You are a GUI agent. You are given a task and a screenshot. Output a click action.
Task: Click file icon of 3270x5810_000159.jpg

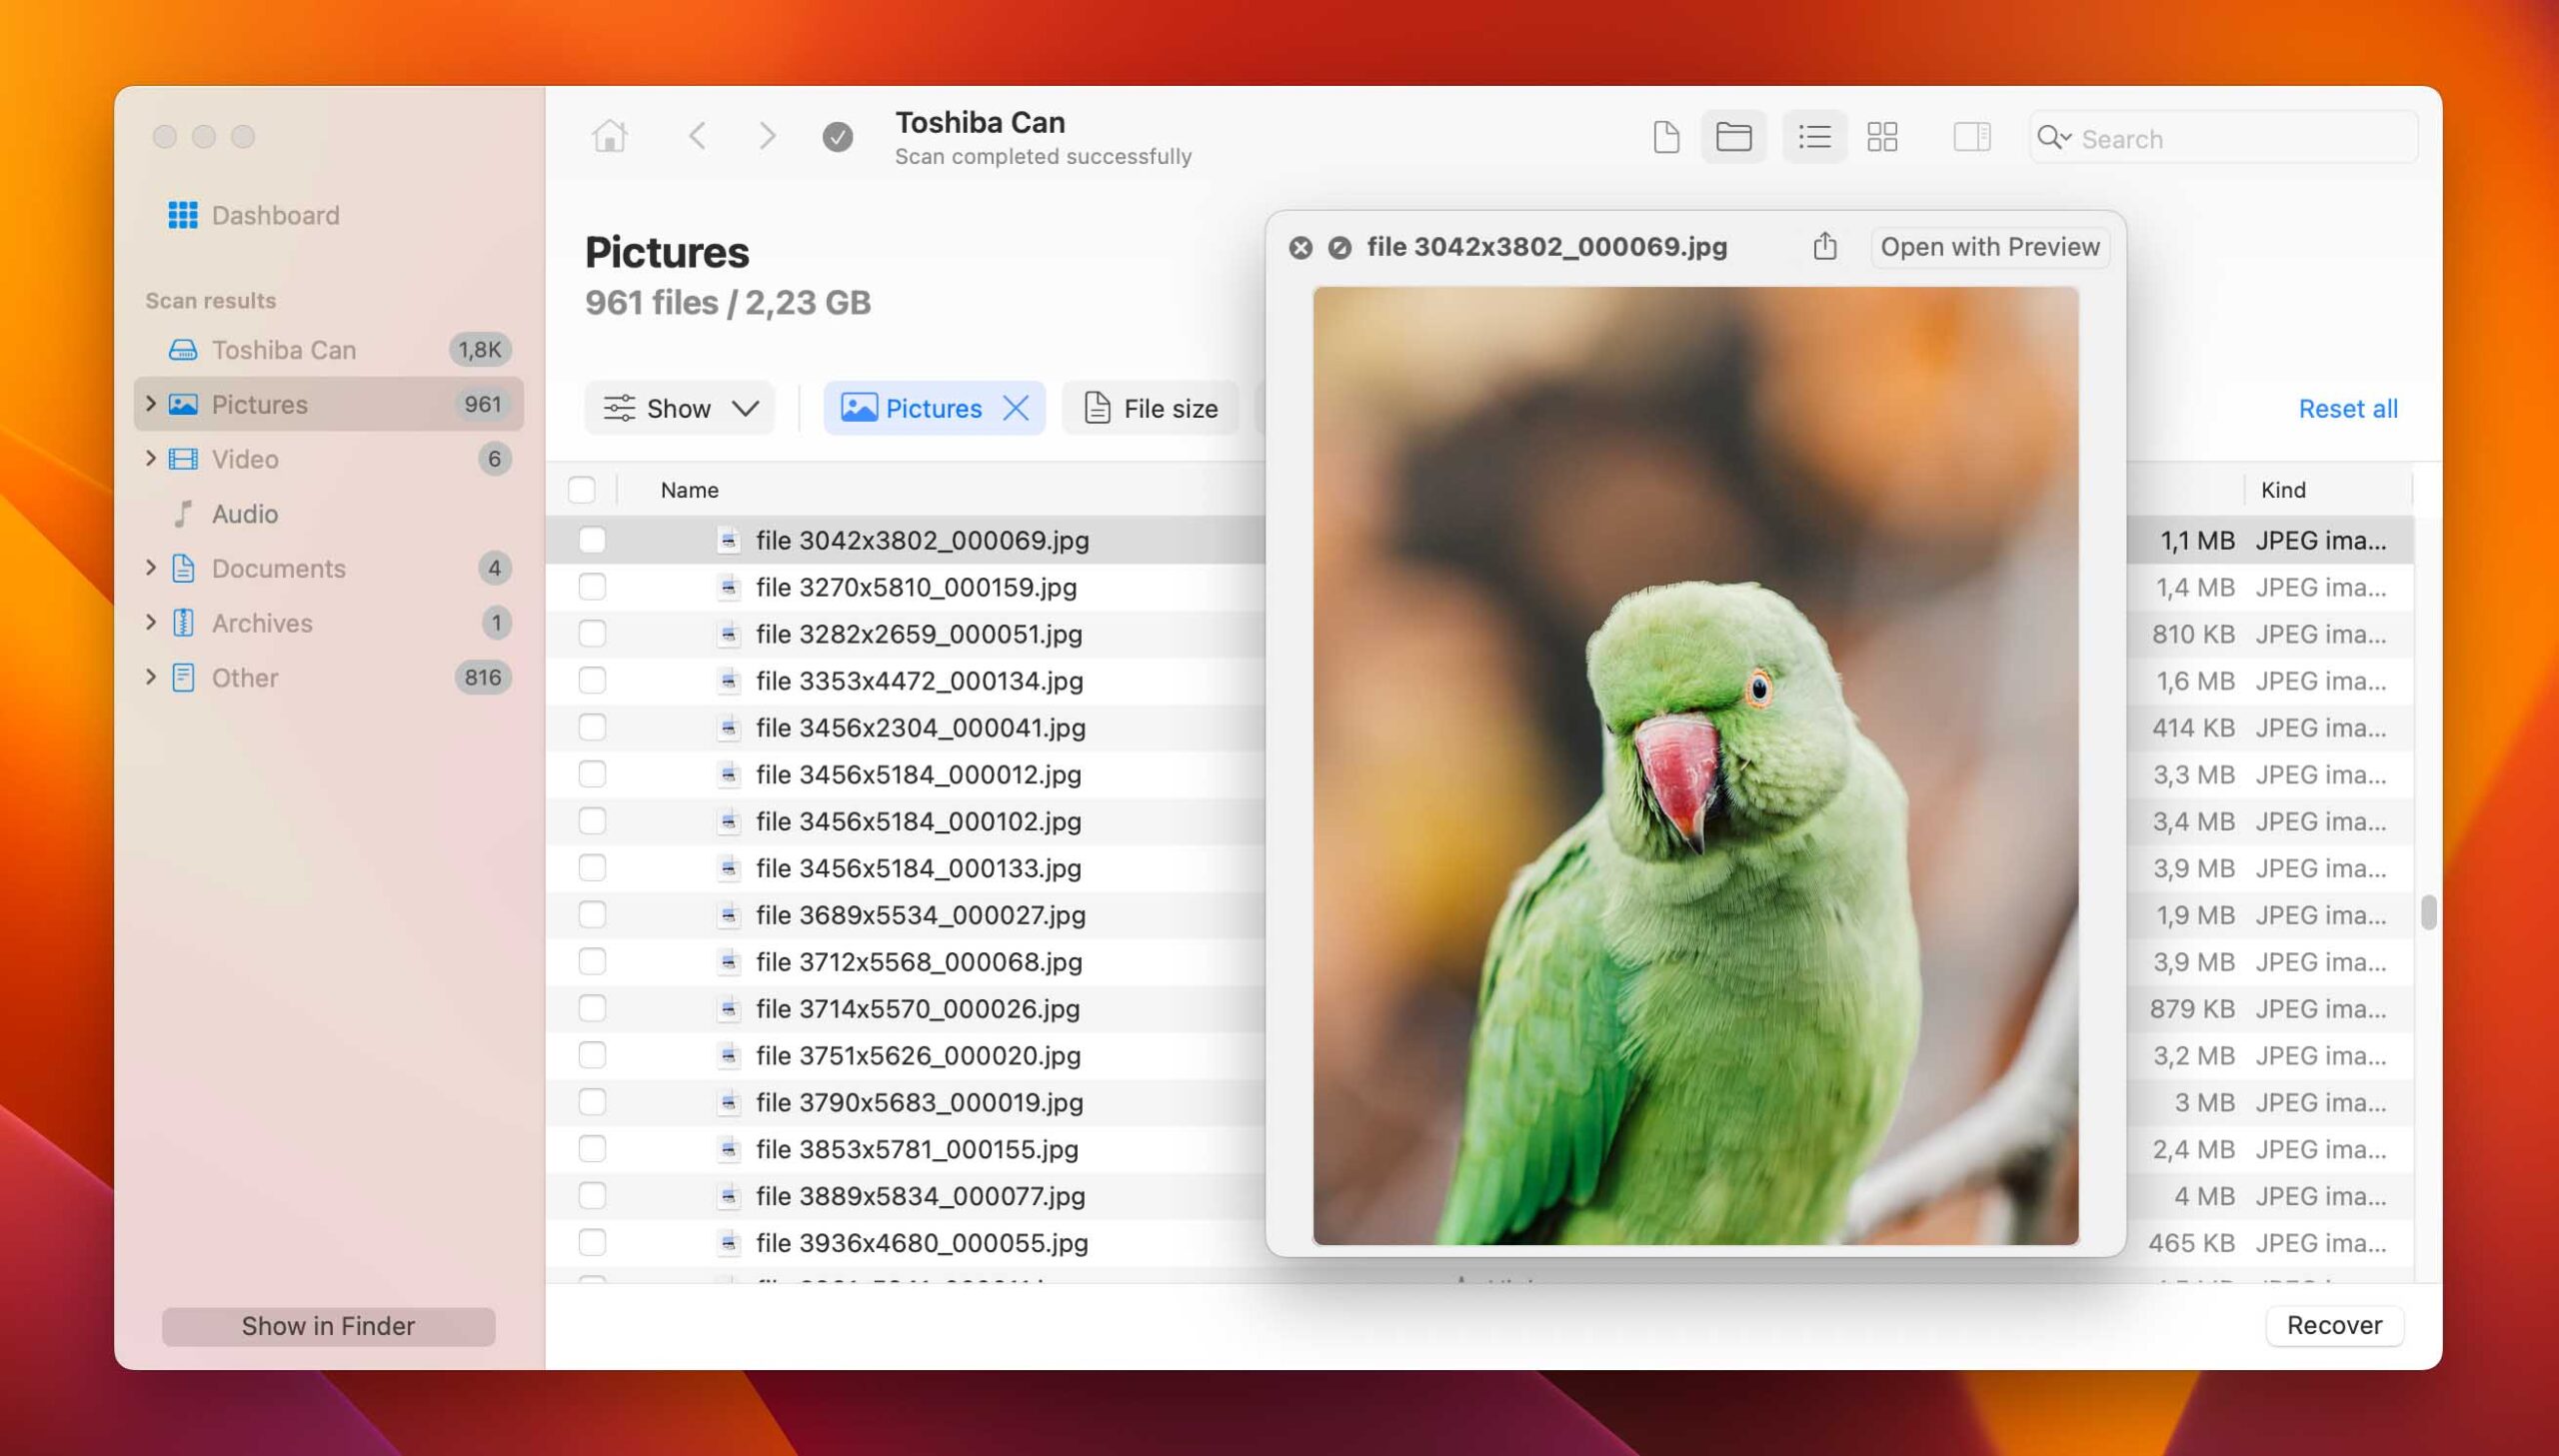pyautogui.click(x=729, y=587)
